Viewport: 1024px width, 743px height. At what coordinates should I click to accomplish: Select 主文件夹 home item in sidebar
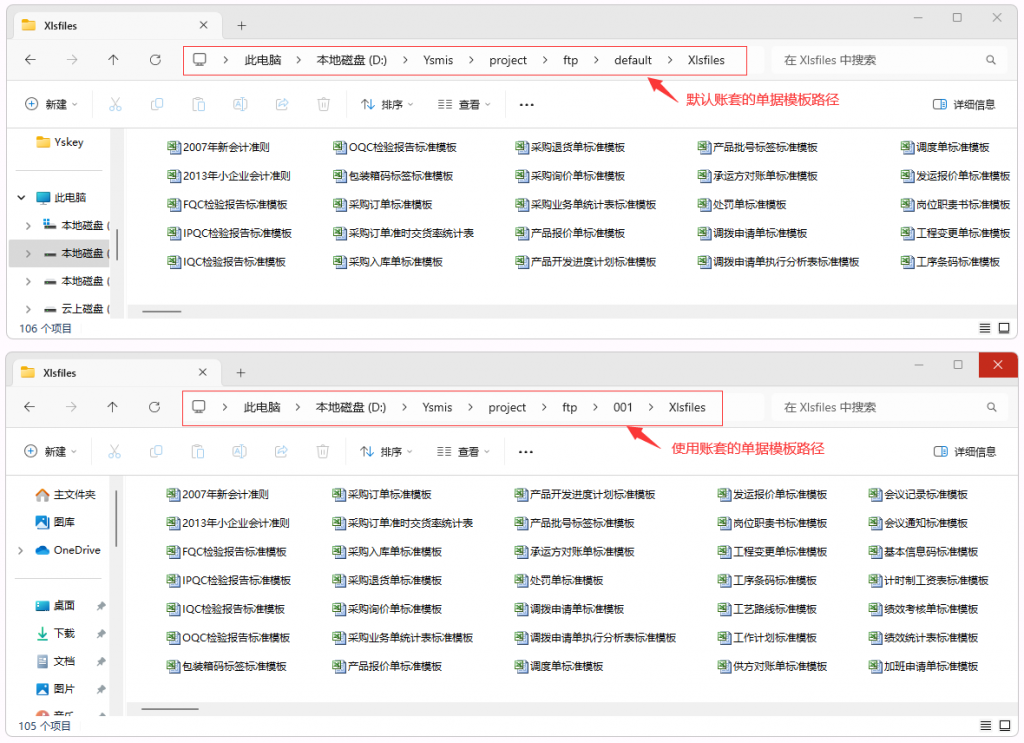[x=74, y=494]
